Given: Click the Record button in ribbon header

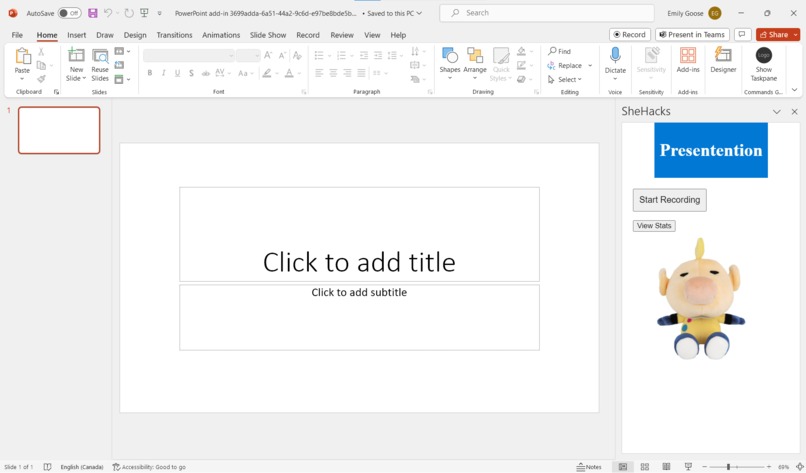Looking at the screenshot, I should pos(630,34).
